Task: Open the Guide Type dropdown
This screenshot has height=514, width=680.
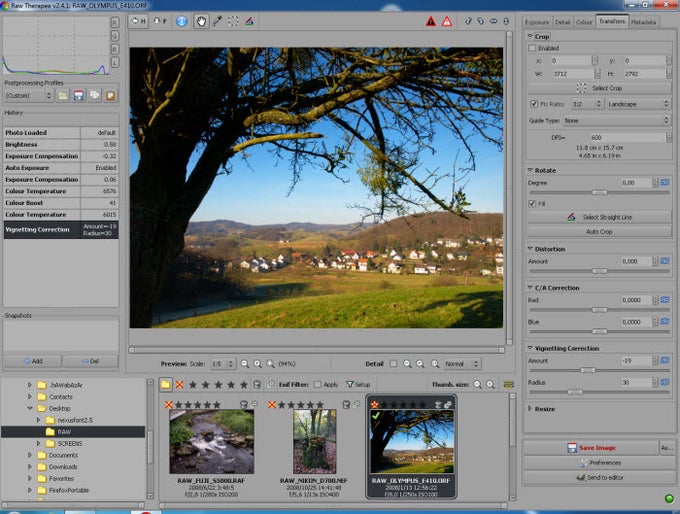Action: (616, 120)
